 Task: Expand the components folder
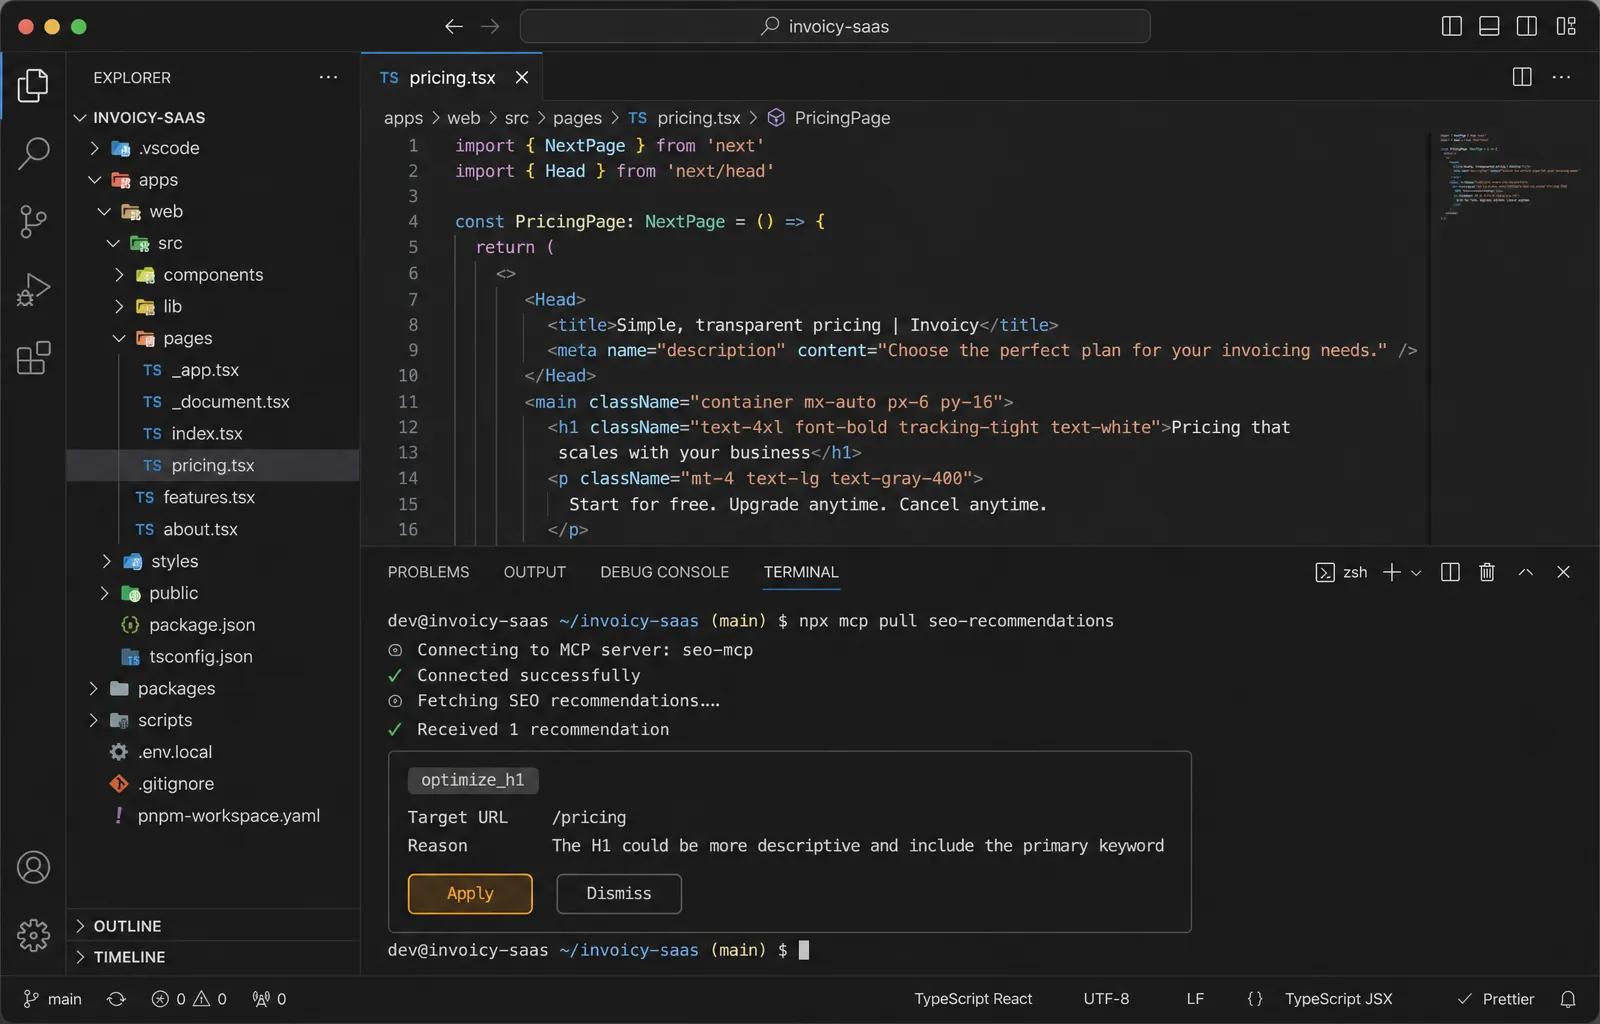[213, 275]
